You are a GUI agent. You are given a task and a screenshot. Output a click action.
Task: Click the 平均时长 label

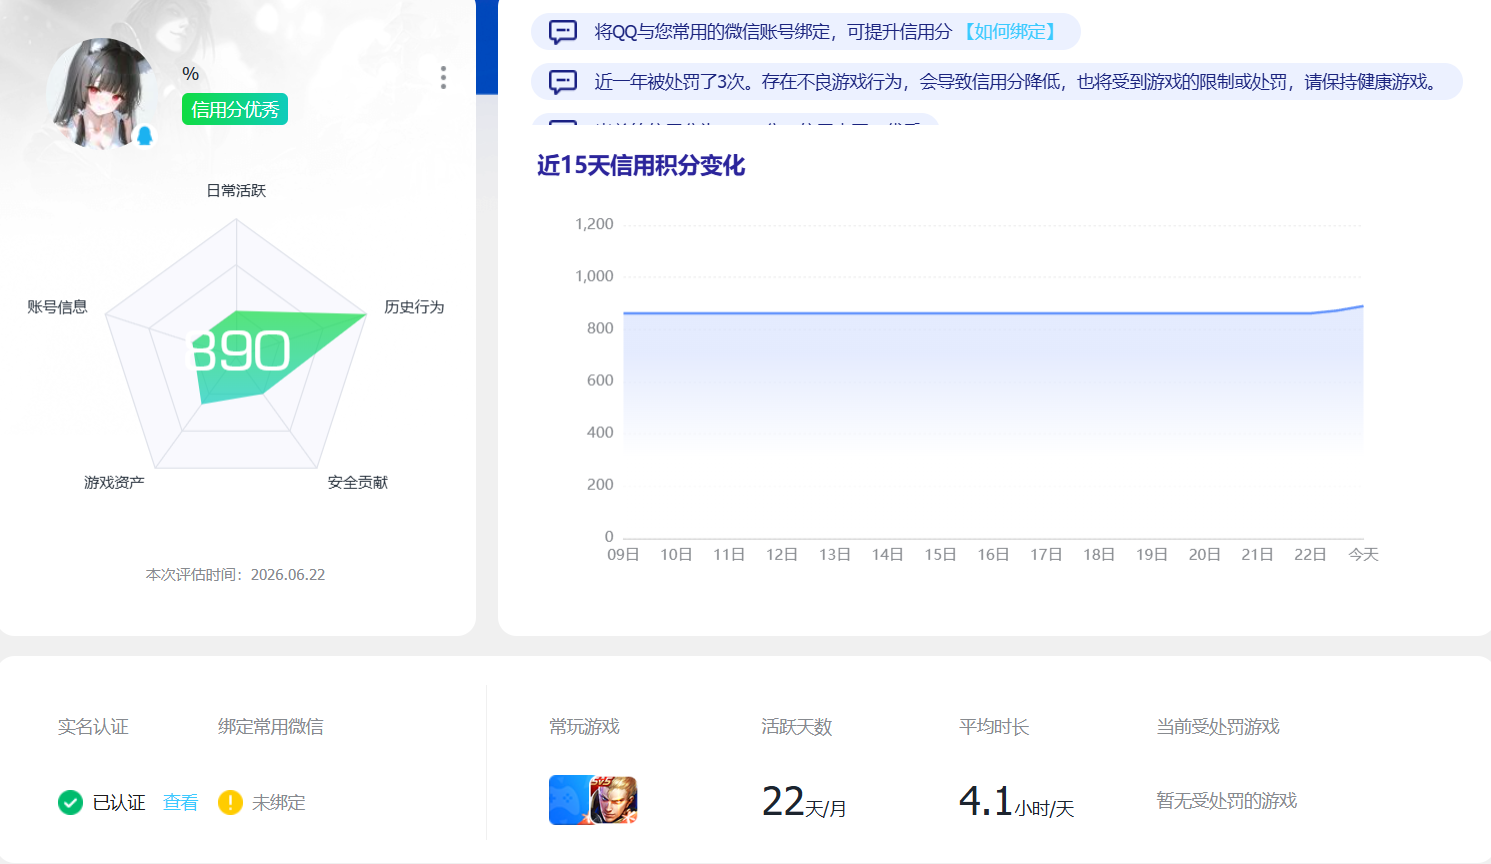[994, 727]
